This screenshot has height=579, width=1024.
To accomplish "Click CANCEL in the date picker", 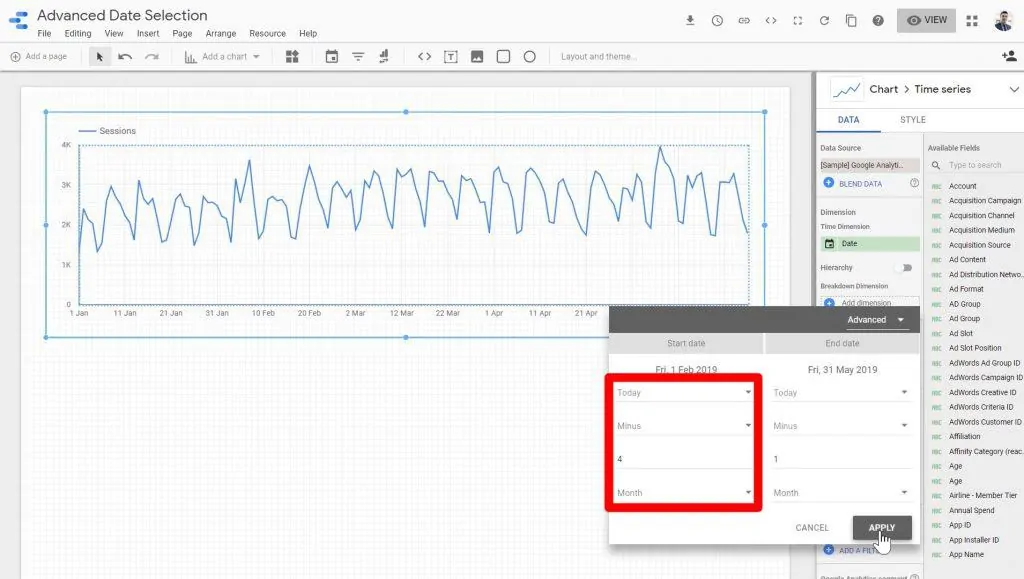I will click(812, 528).
